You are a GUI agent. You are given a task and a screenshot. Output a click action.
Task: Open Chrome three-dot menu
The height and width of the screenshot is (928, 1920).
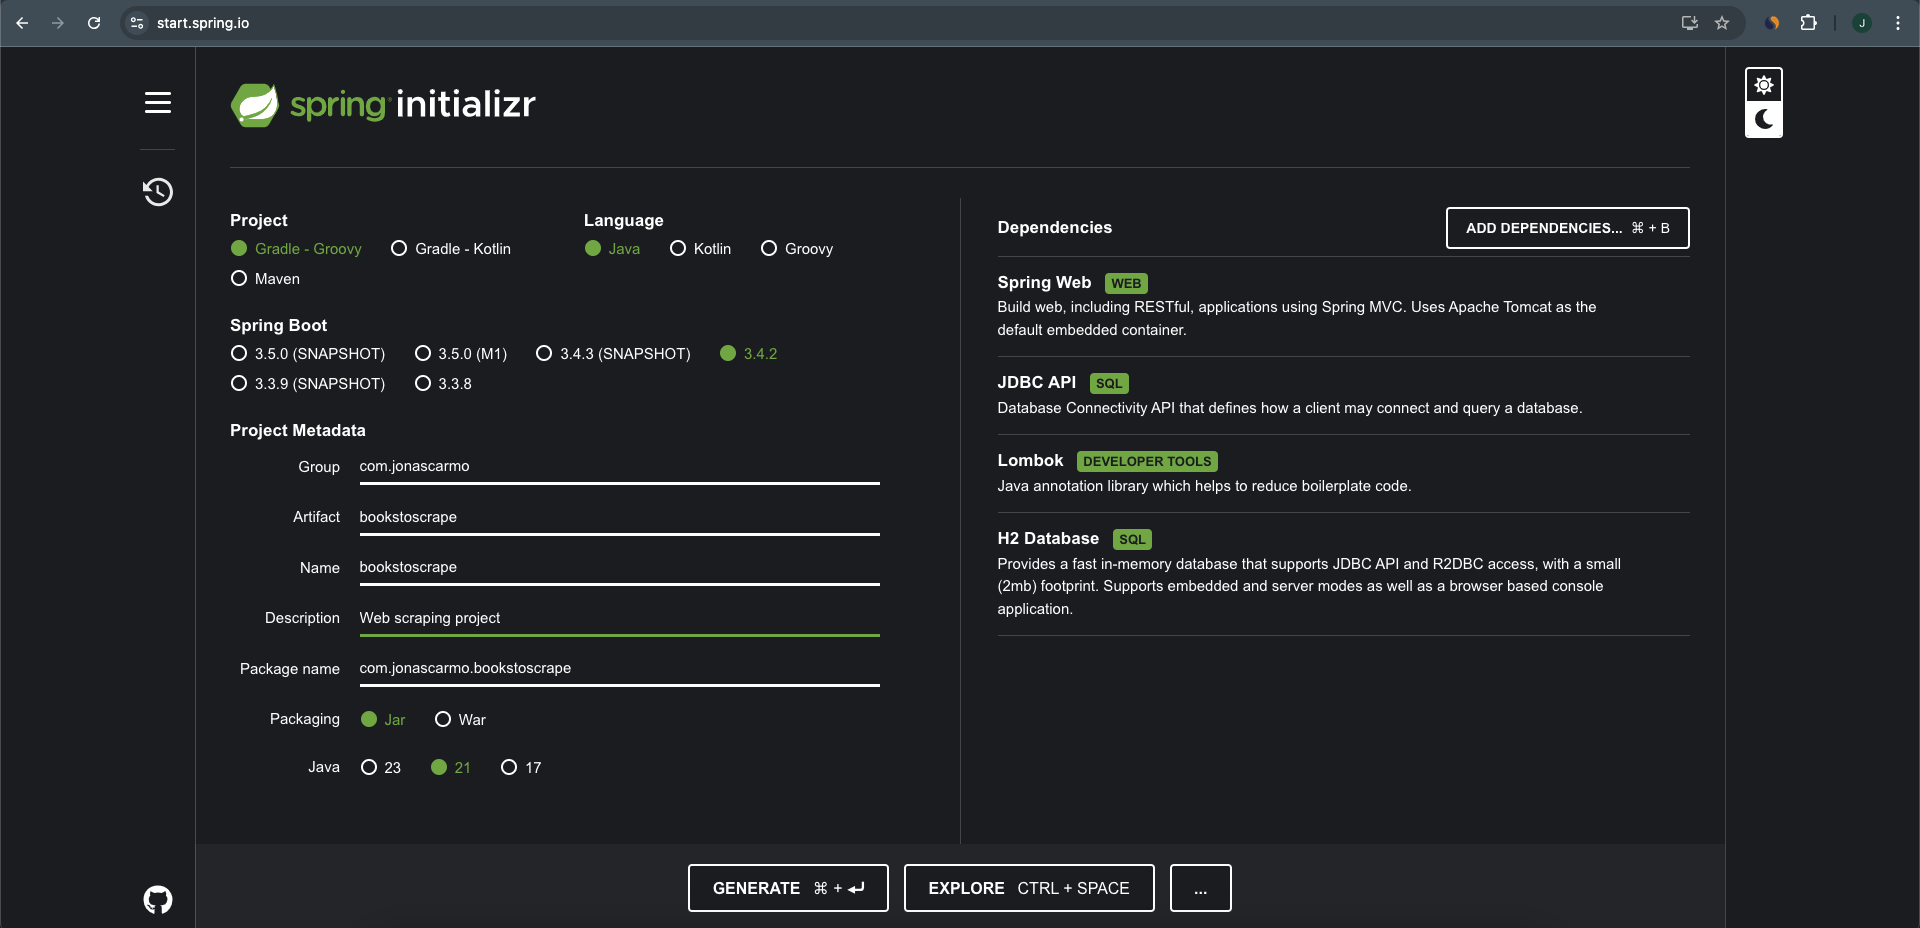coord(1898,23)
